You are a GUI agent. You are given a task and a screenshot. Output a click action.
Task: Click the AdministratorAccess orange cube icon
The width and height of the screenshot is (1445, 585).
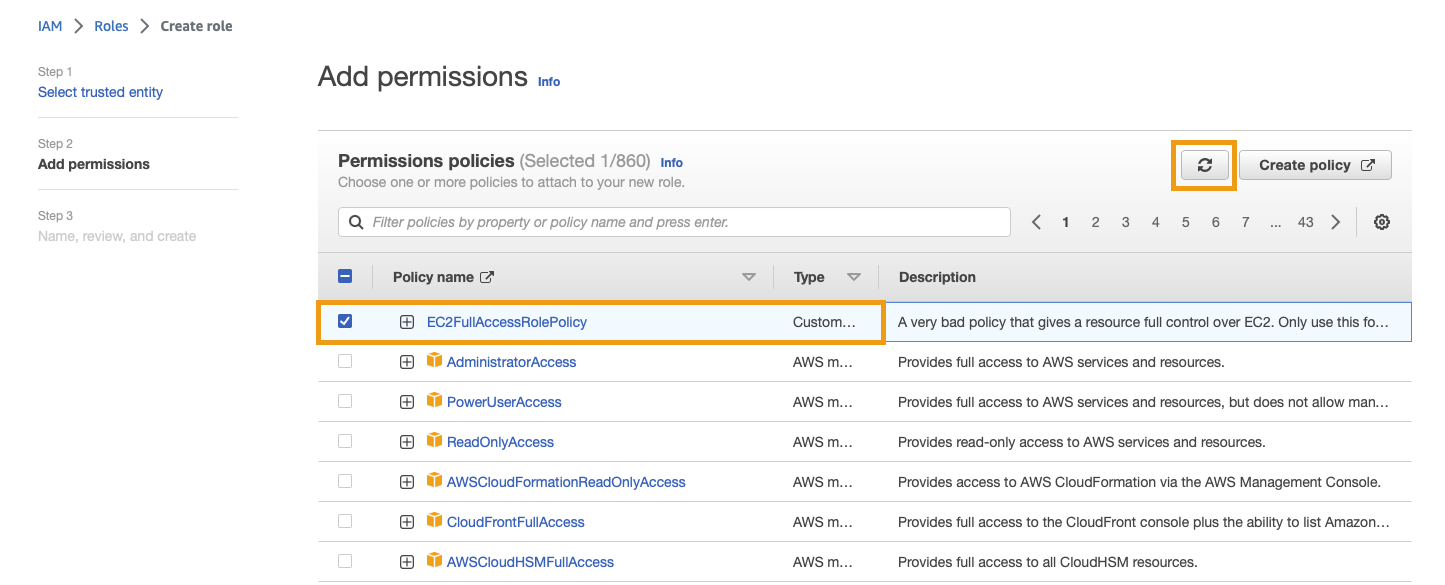point(434,361)
